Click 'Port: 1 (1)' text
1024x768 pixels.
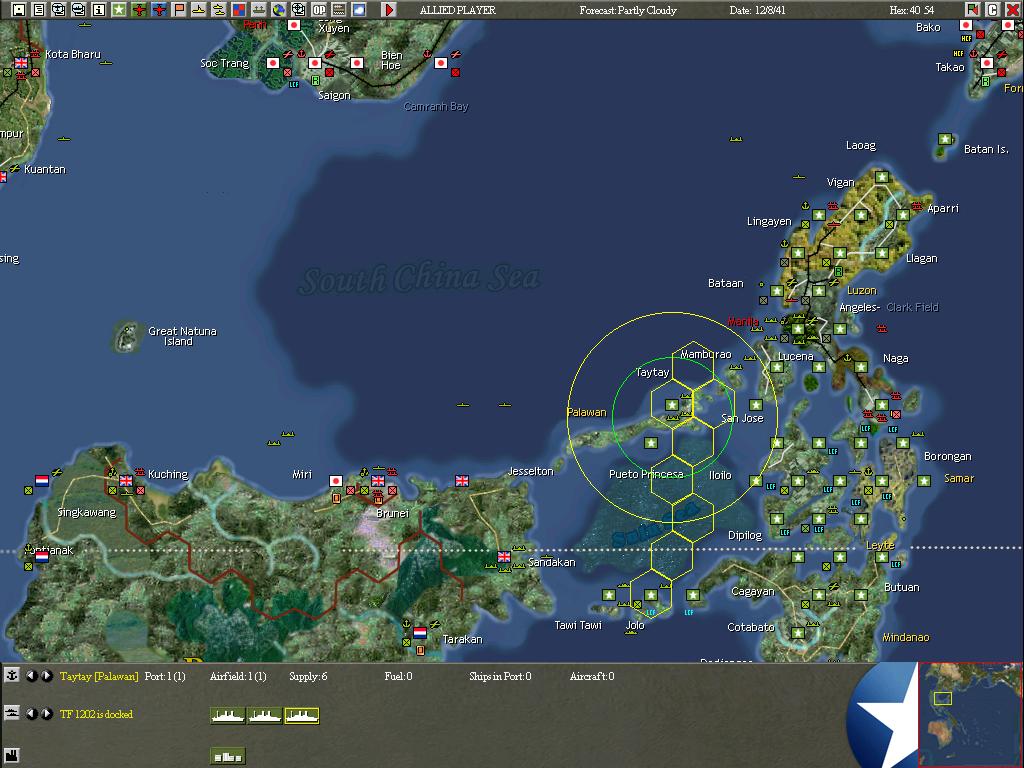[165, 676]
